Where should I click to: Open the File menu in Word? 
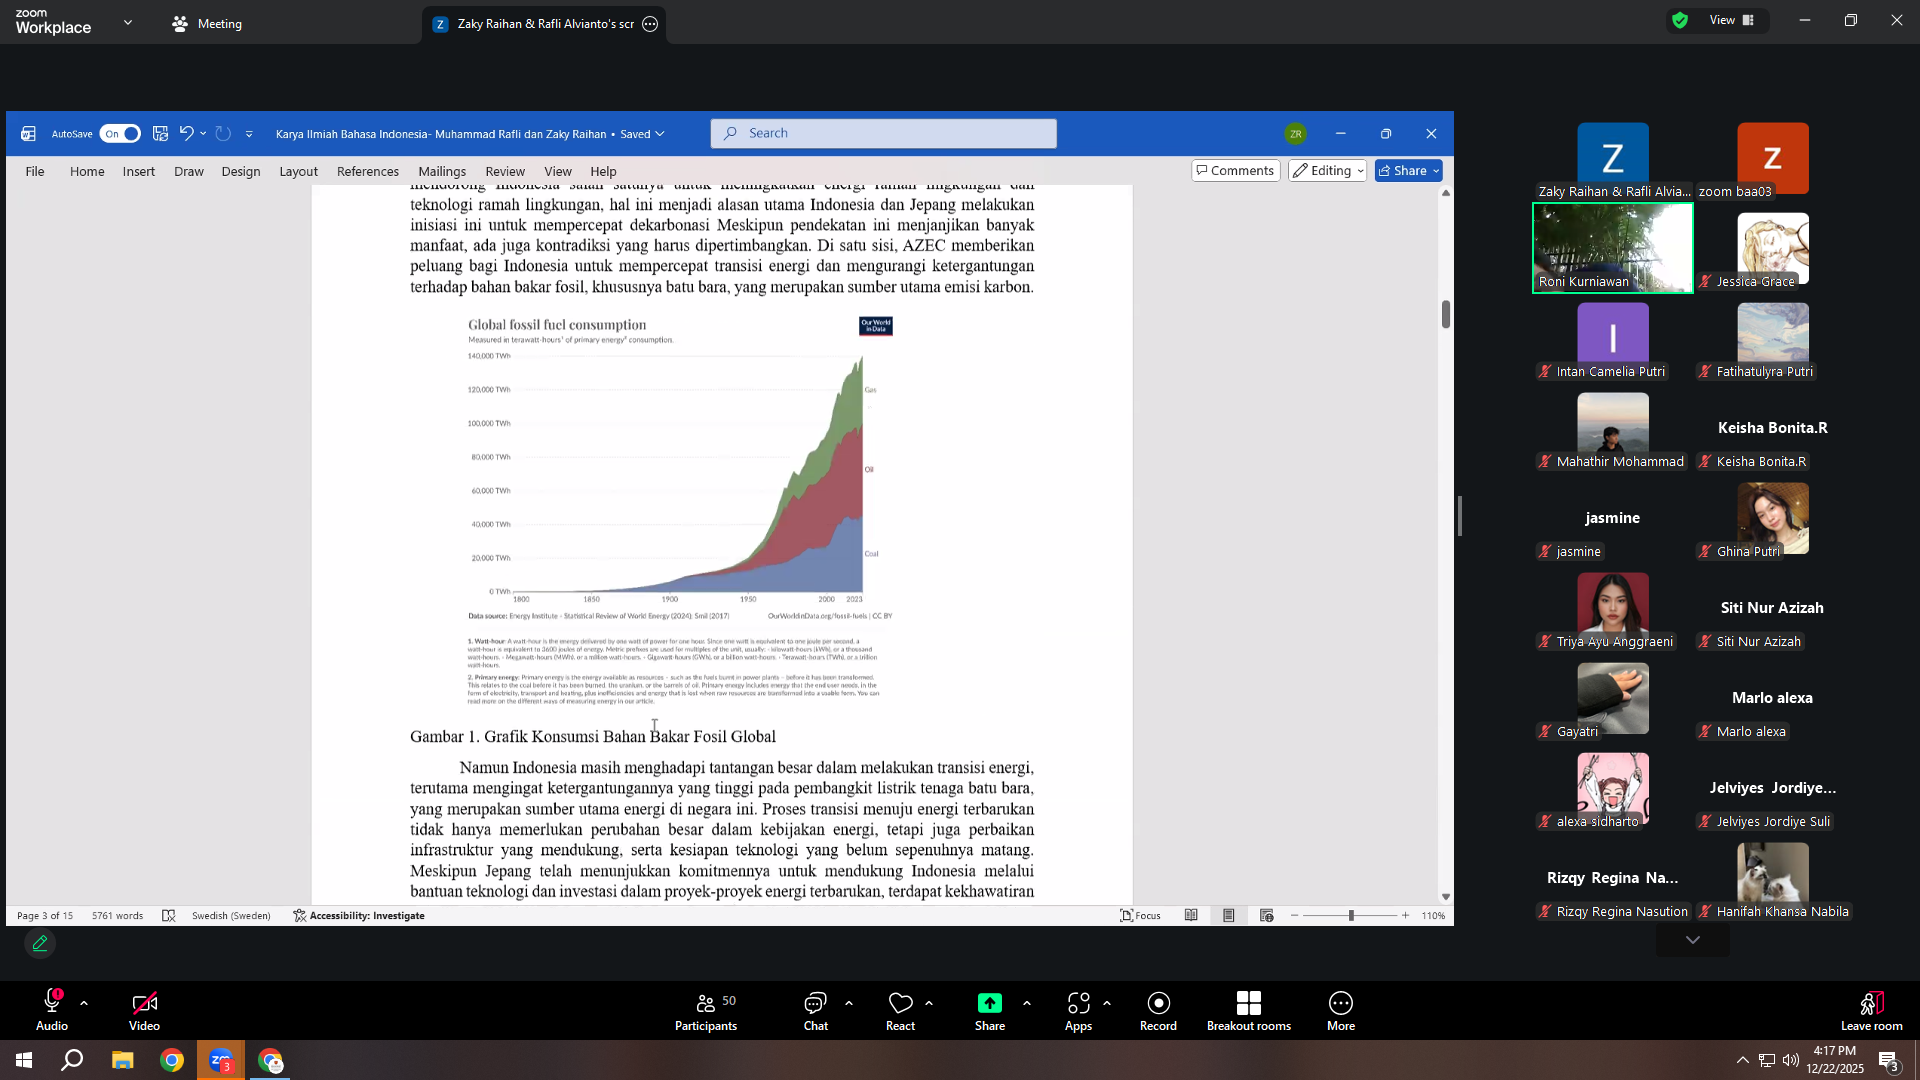(x=35, y=171)
